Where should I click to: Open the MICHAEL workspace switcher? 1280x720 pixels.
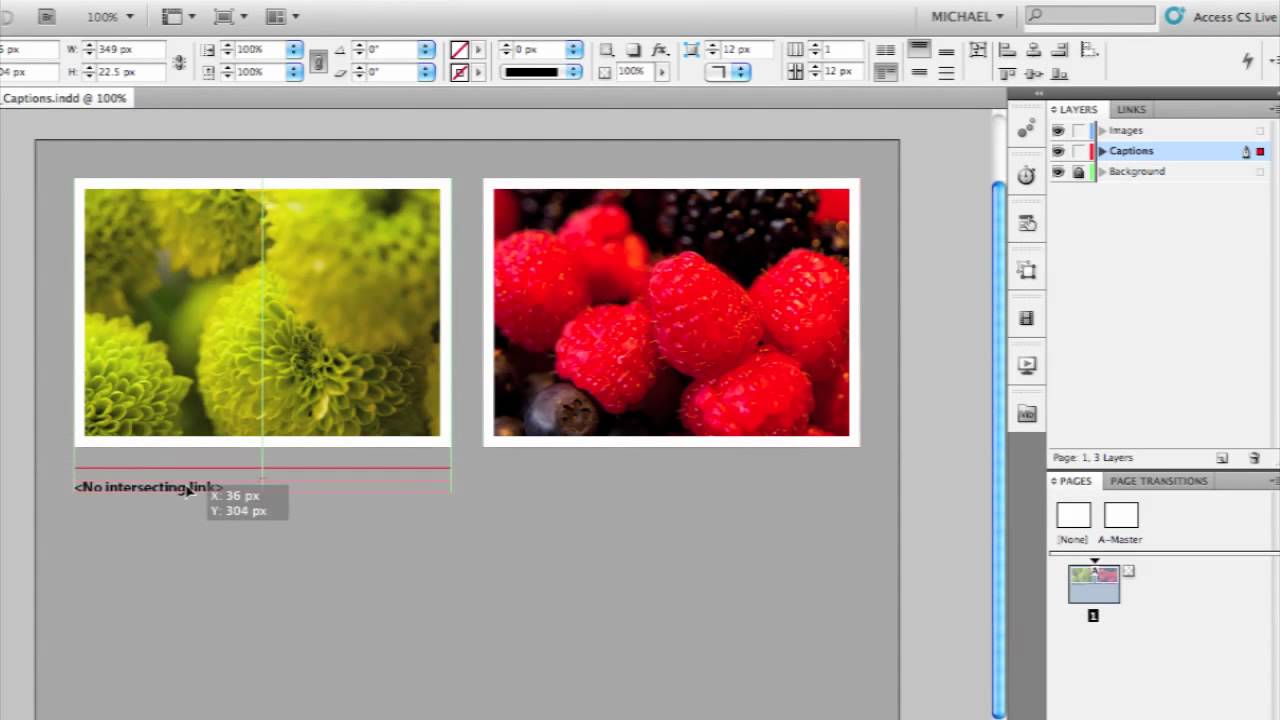pyautogui.click(x=967, y=17)
